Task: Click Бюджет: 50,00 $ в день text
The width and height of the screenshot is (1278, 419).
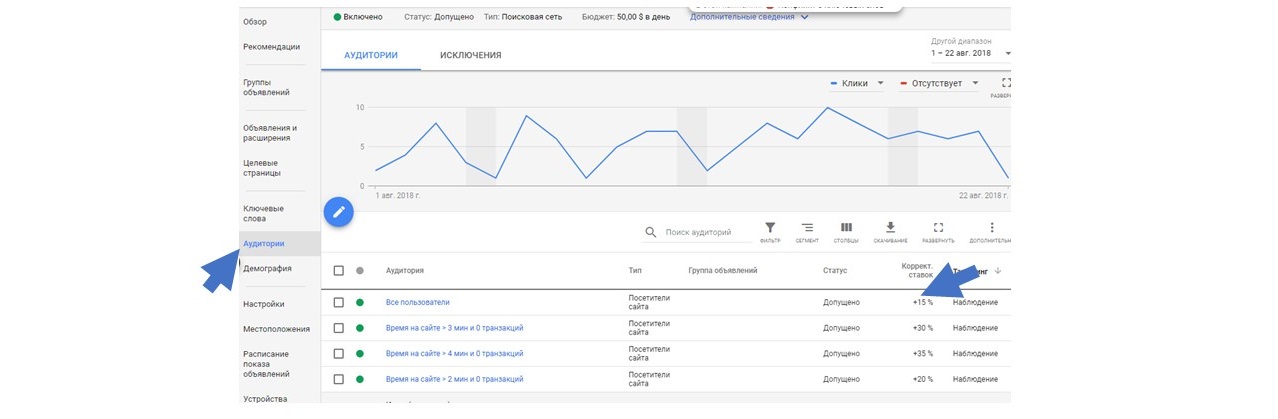Action: pos(628,17)
